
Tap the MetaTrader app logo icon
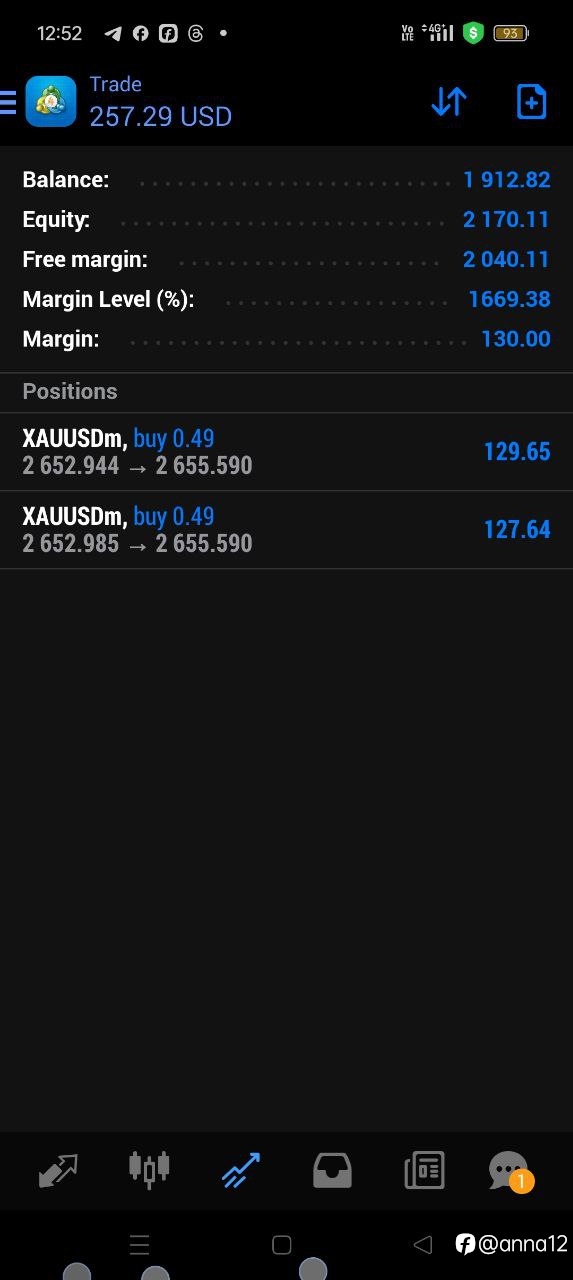coord(51,101)
